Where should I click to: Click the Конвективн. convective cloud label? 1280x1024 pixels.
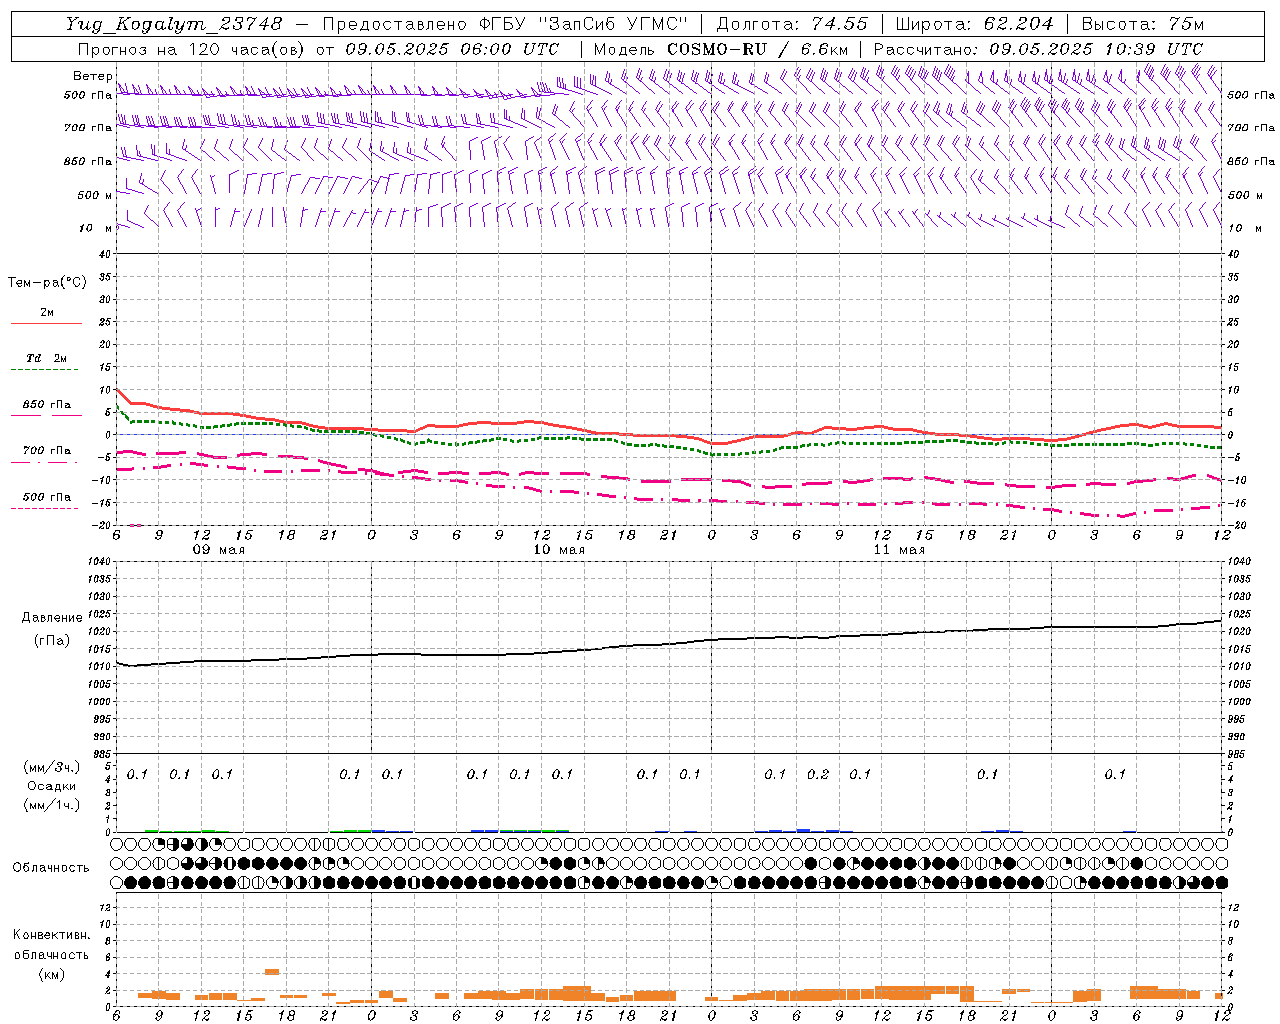(x=51, y=935)
